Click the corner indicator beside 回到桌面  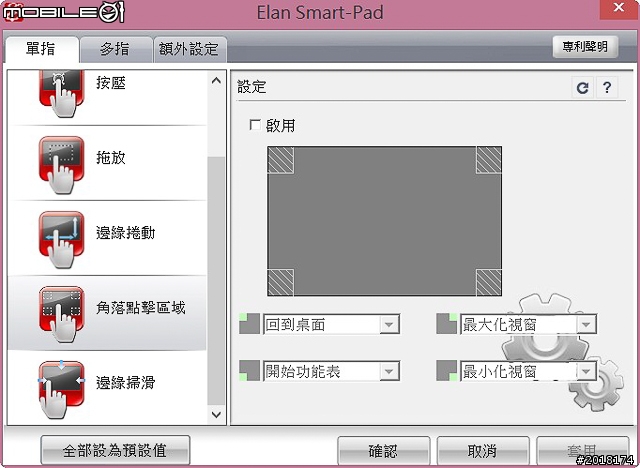pyautogui.click(x=250, y=324)
